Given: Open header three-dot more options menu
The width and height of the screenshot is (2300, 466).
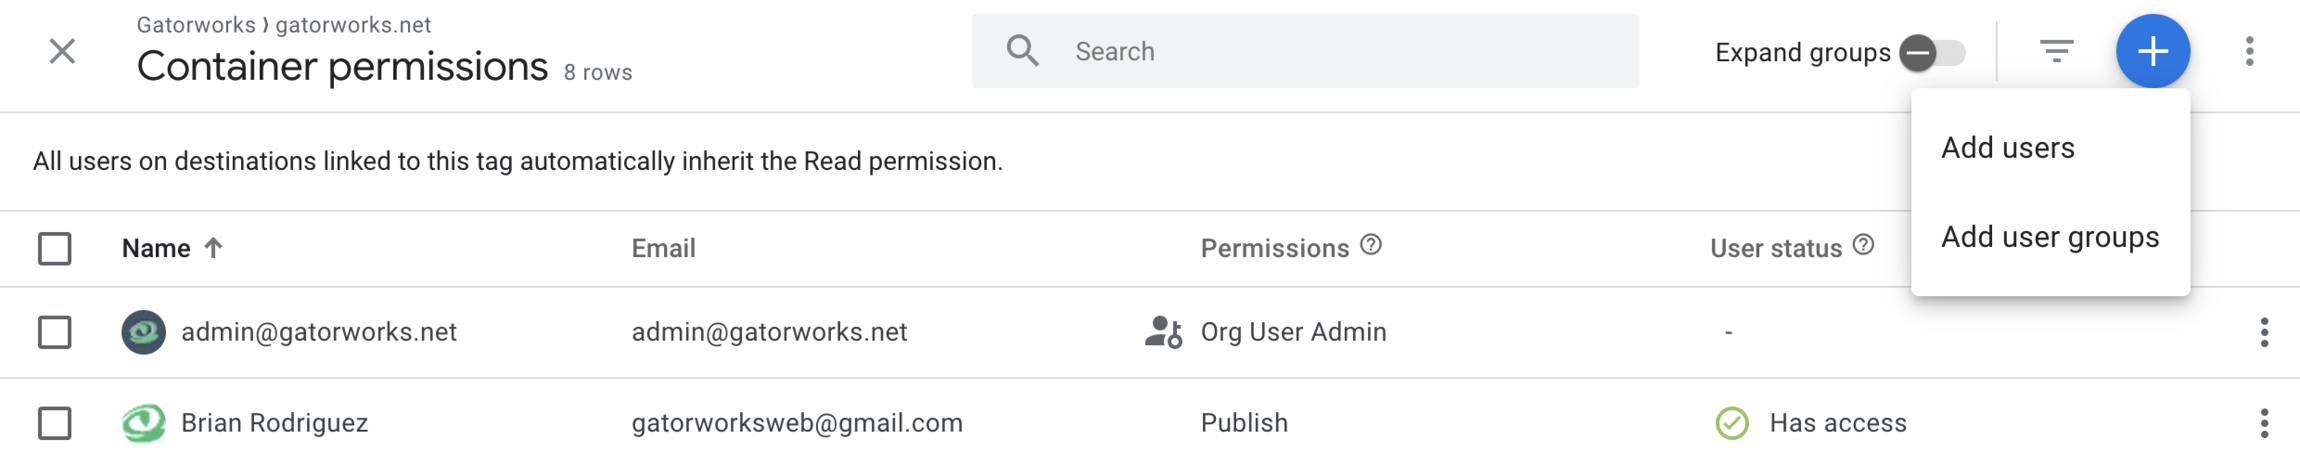Looking at the screenshot, I should [x=2249, y=51].
